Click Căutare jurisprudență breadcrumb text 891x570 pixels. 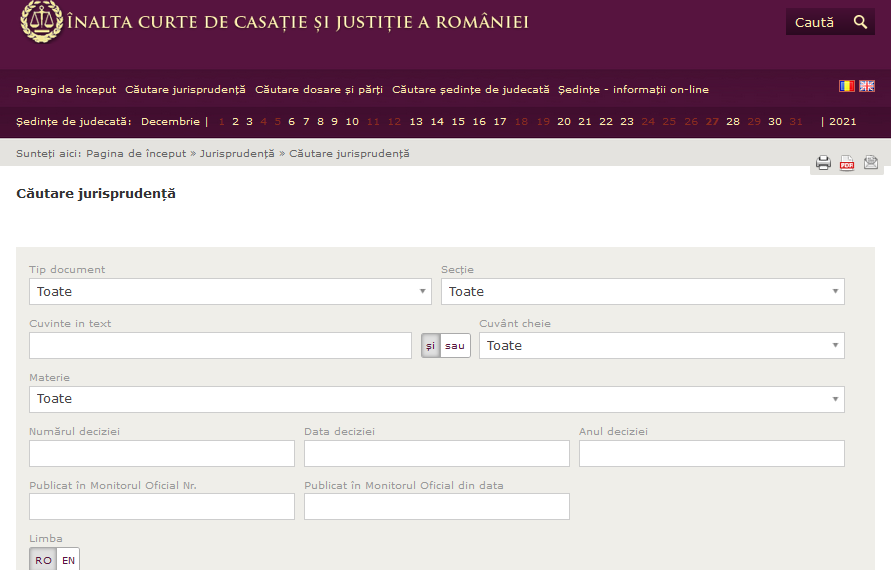pyautogui.click(x=349, y=153)
